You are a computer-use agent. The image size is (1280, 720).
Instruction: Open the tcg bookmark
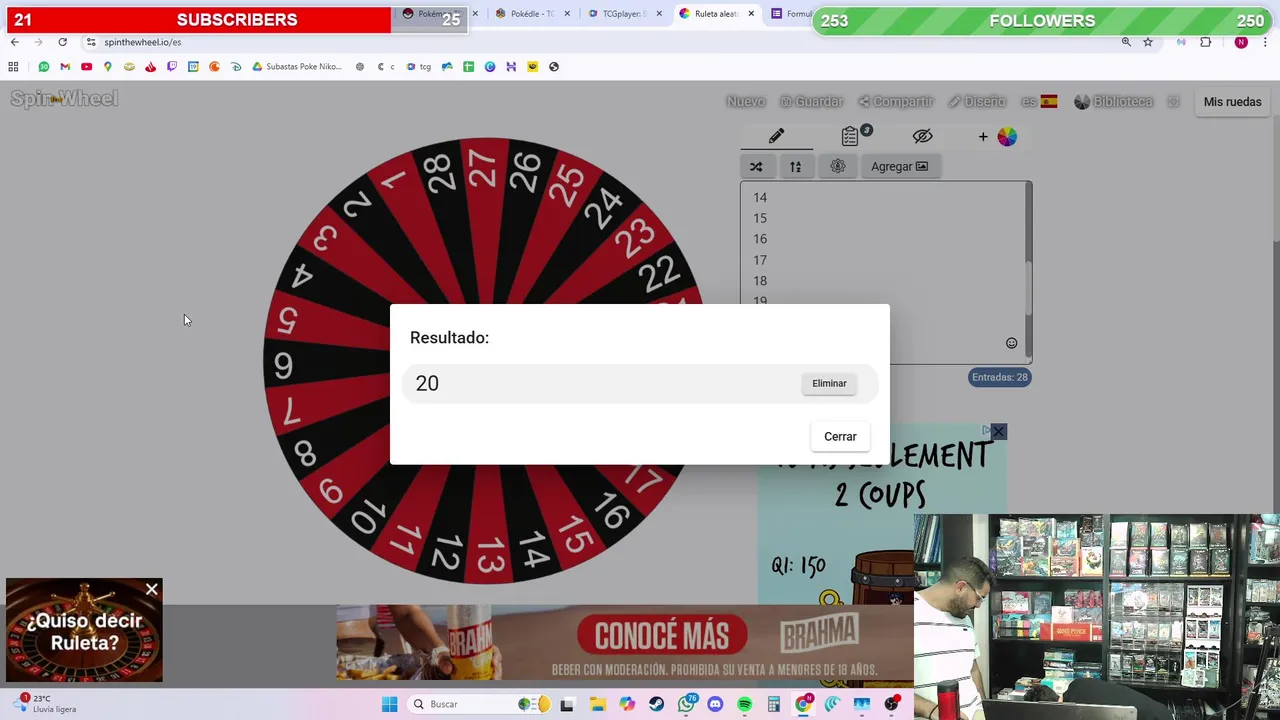point(419,67)
